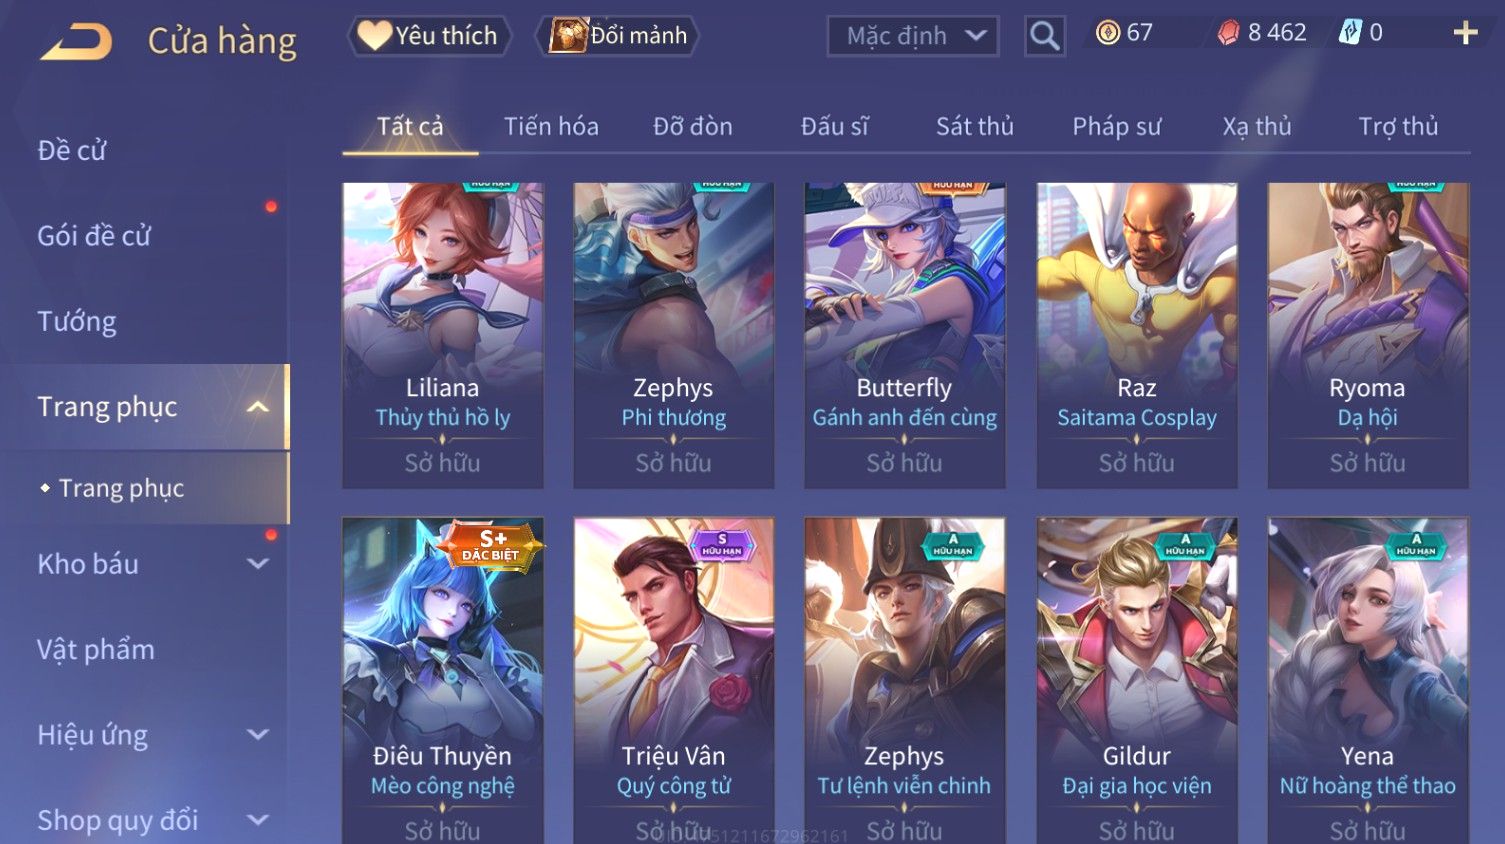The width and height of the screenshot is (1505, 844).
Task: Switch to the Pháp sư tab
Action: pos(1117,127)
